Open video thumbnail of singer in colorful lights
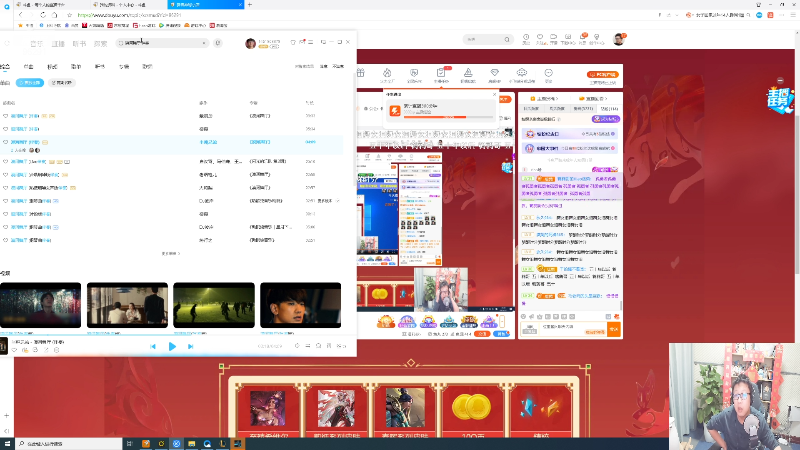800x450 pixels. coord(40,305)
